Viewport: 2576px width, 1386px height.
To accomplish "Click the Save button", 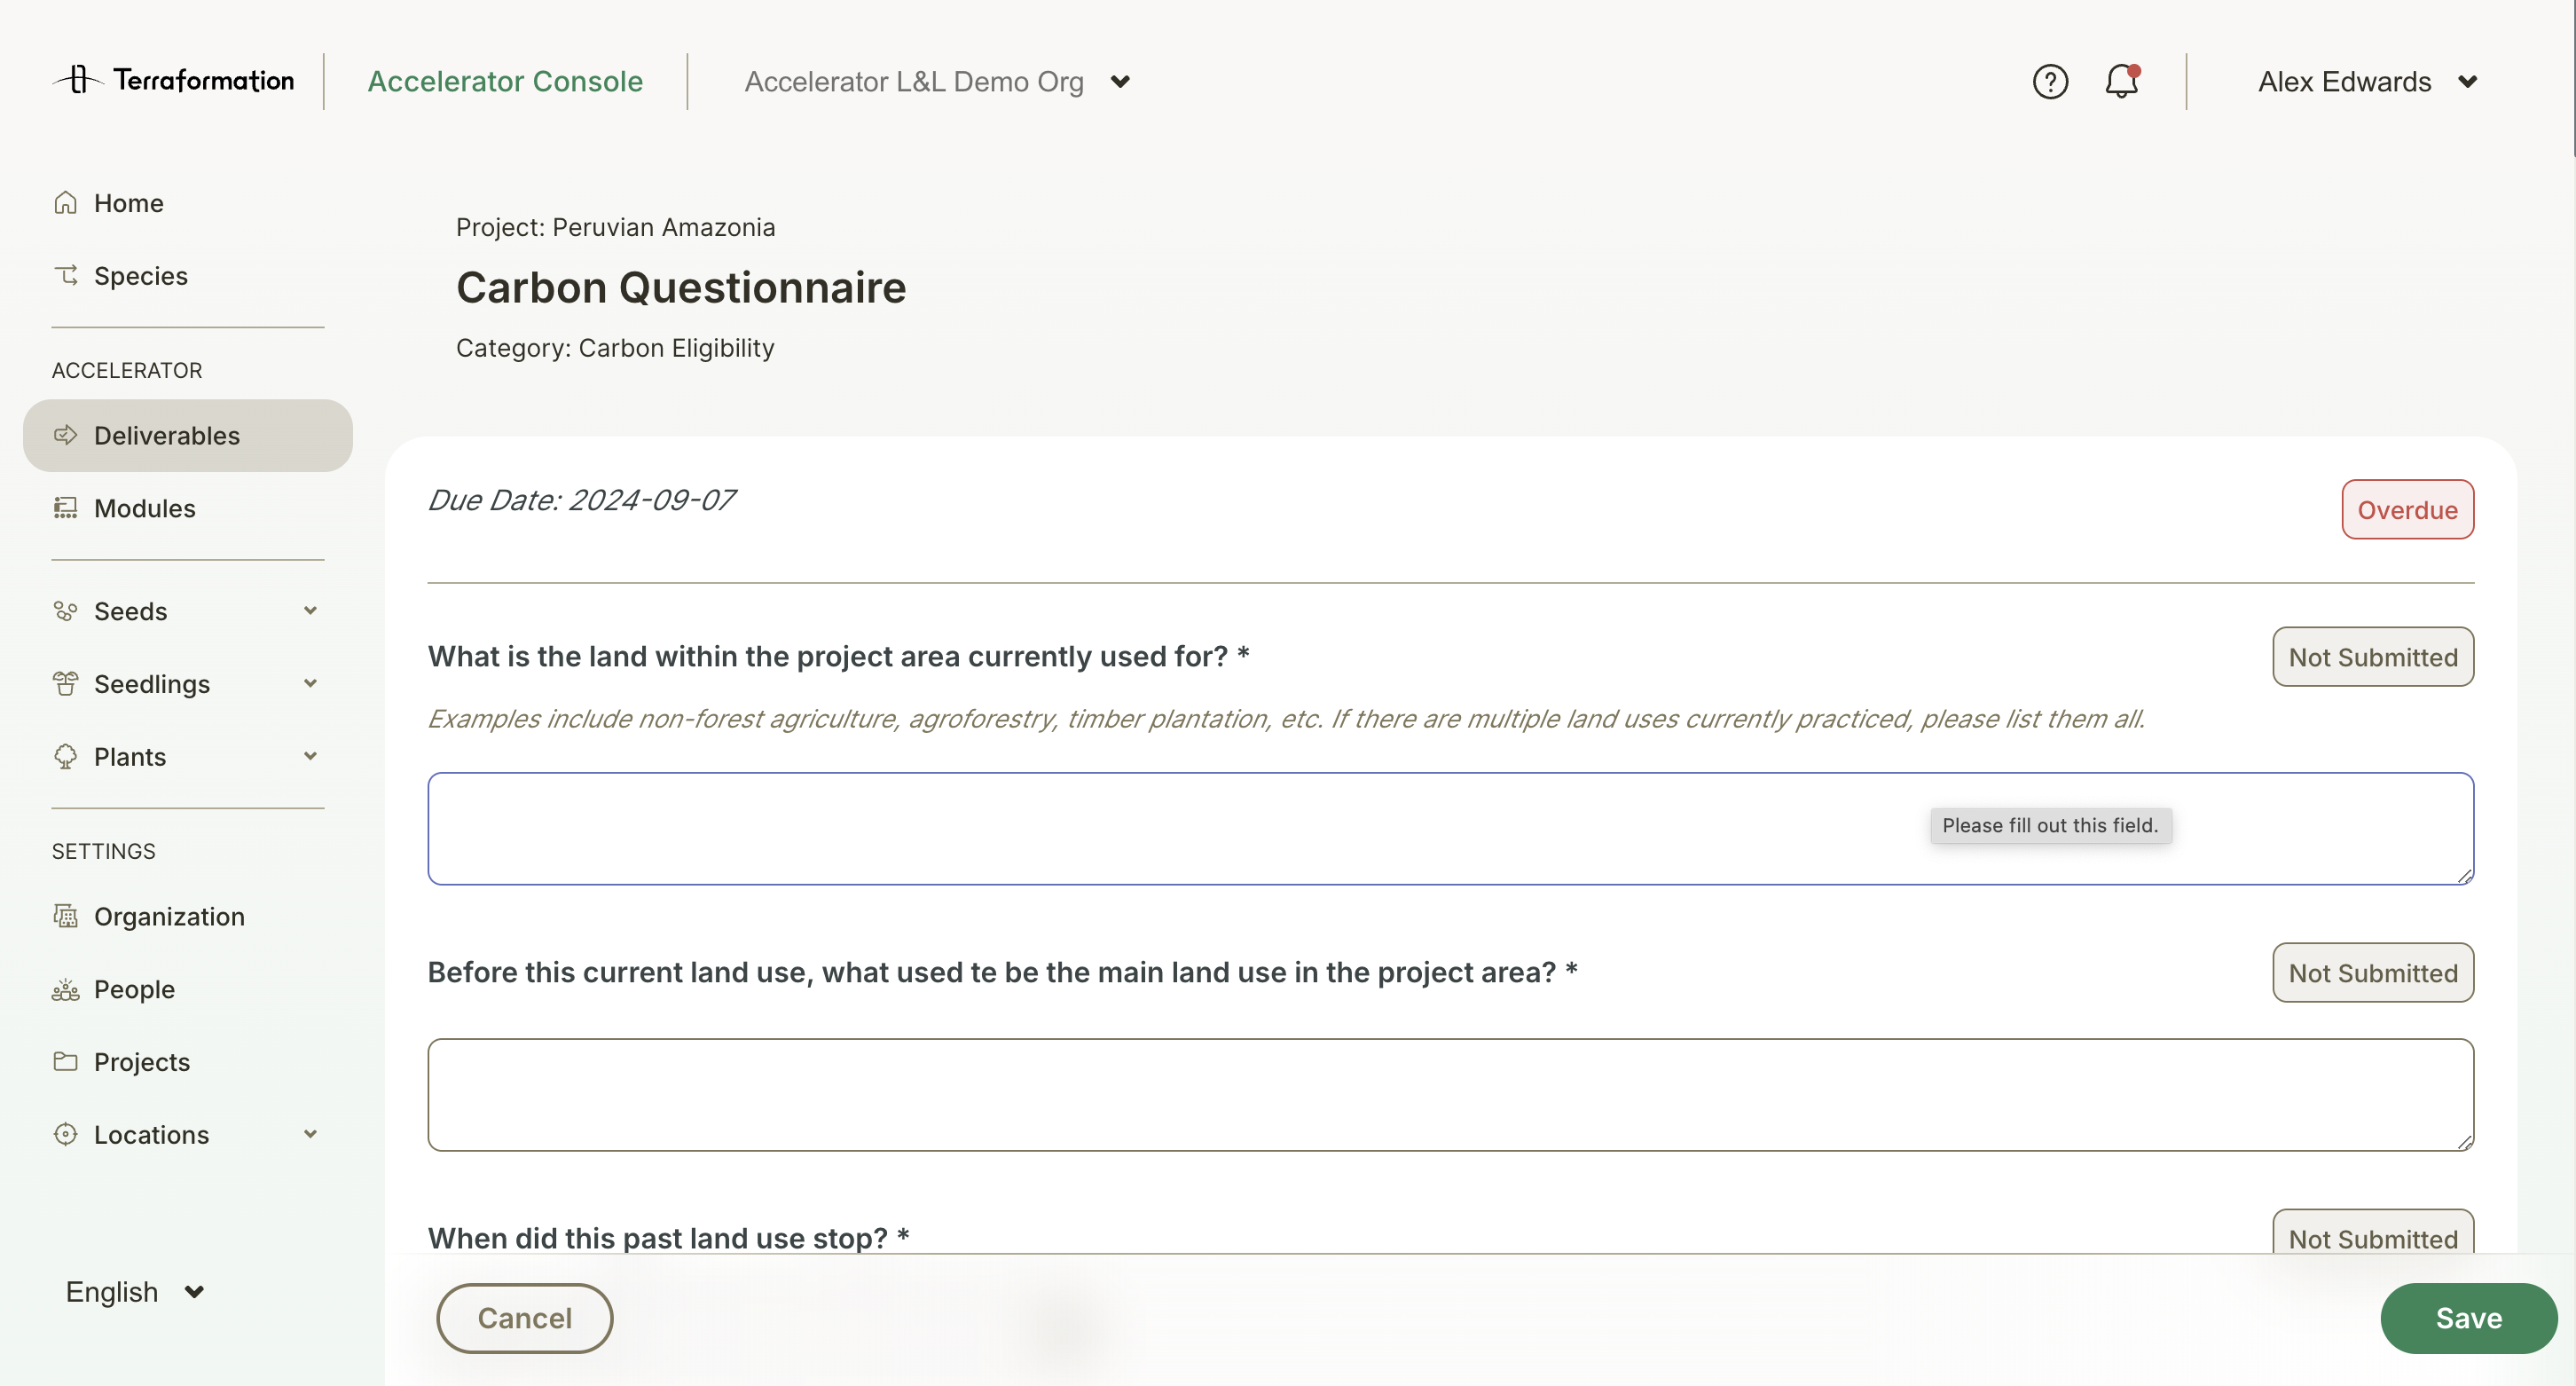I will (x=2468, y=1318).
